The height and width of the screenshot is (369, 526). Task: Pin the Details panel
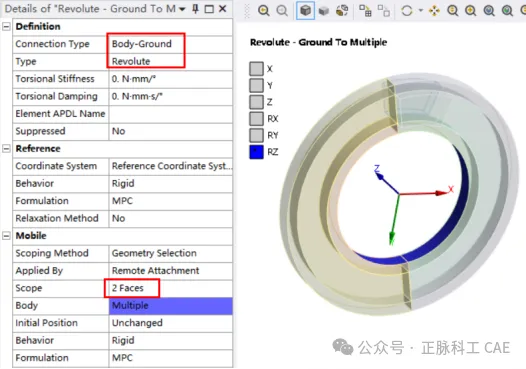(195, 9)
